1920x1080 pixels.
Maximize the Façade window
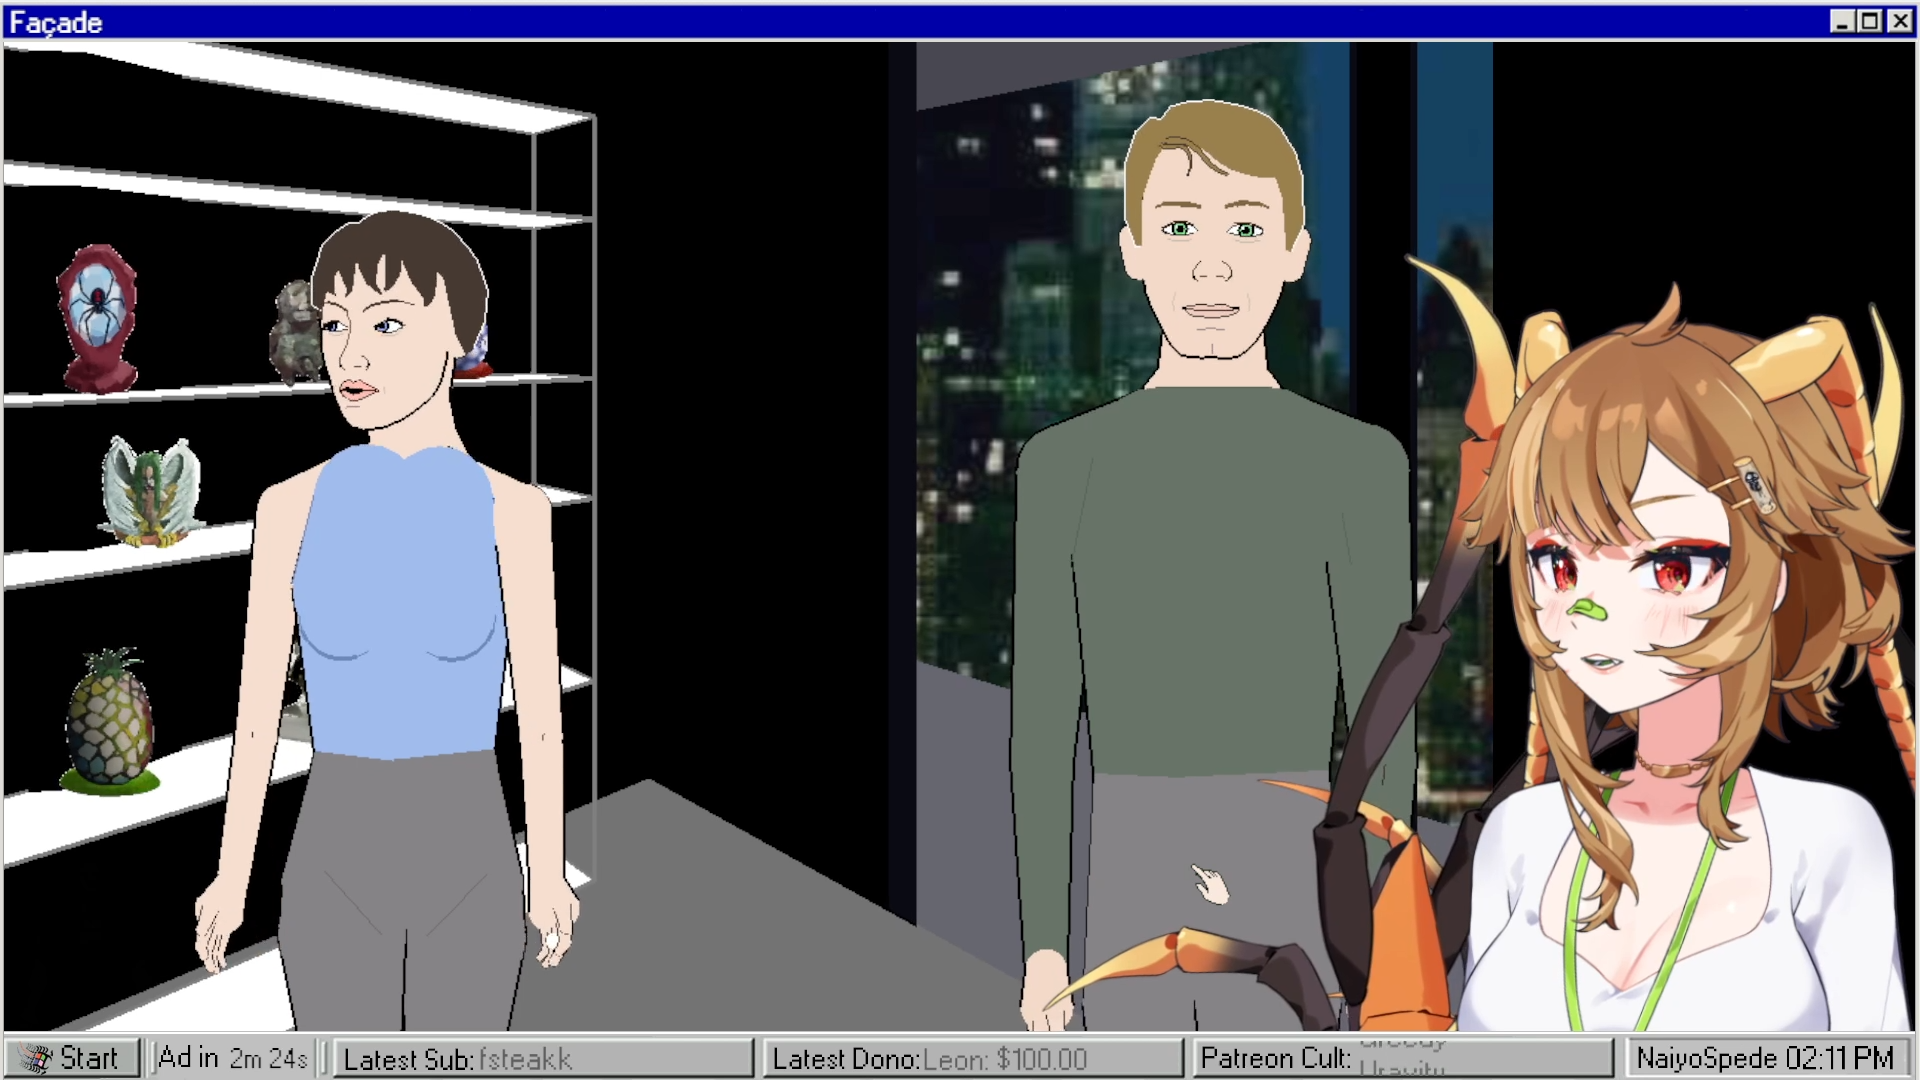(1869, 21)
